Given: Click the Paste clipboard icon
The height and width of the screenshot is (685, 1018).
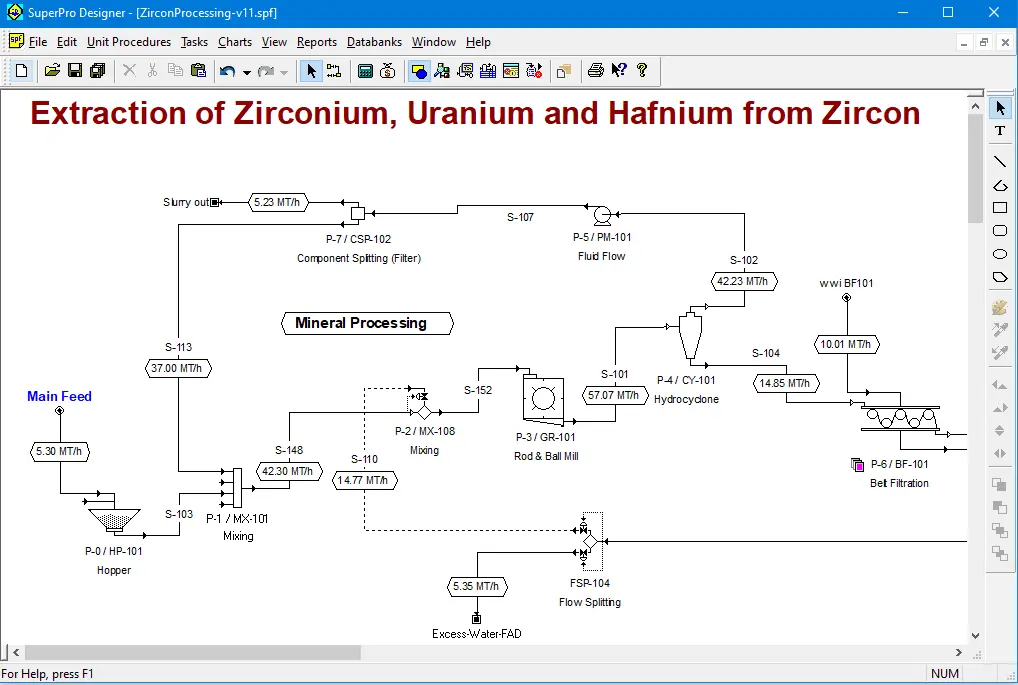Looking at the screenshot, I should [198, 71].
